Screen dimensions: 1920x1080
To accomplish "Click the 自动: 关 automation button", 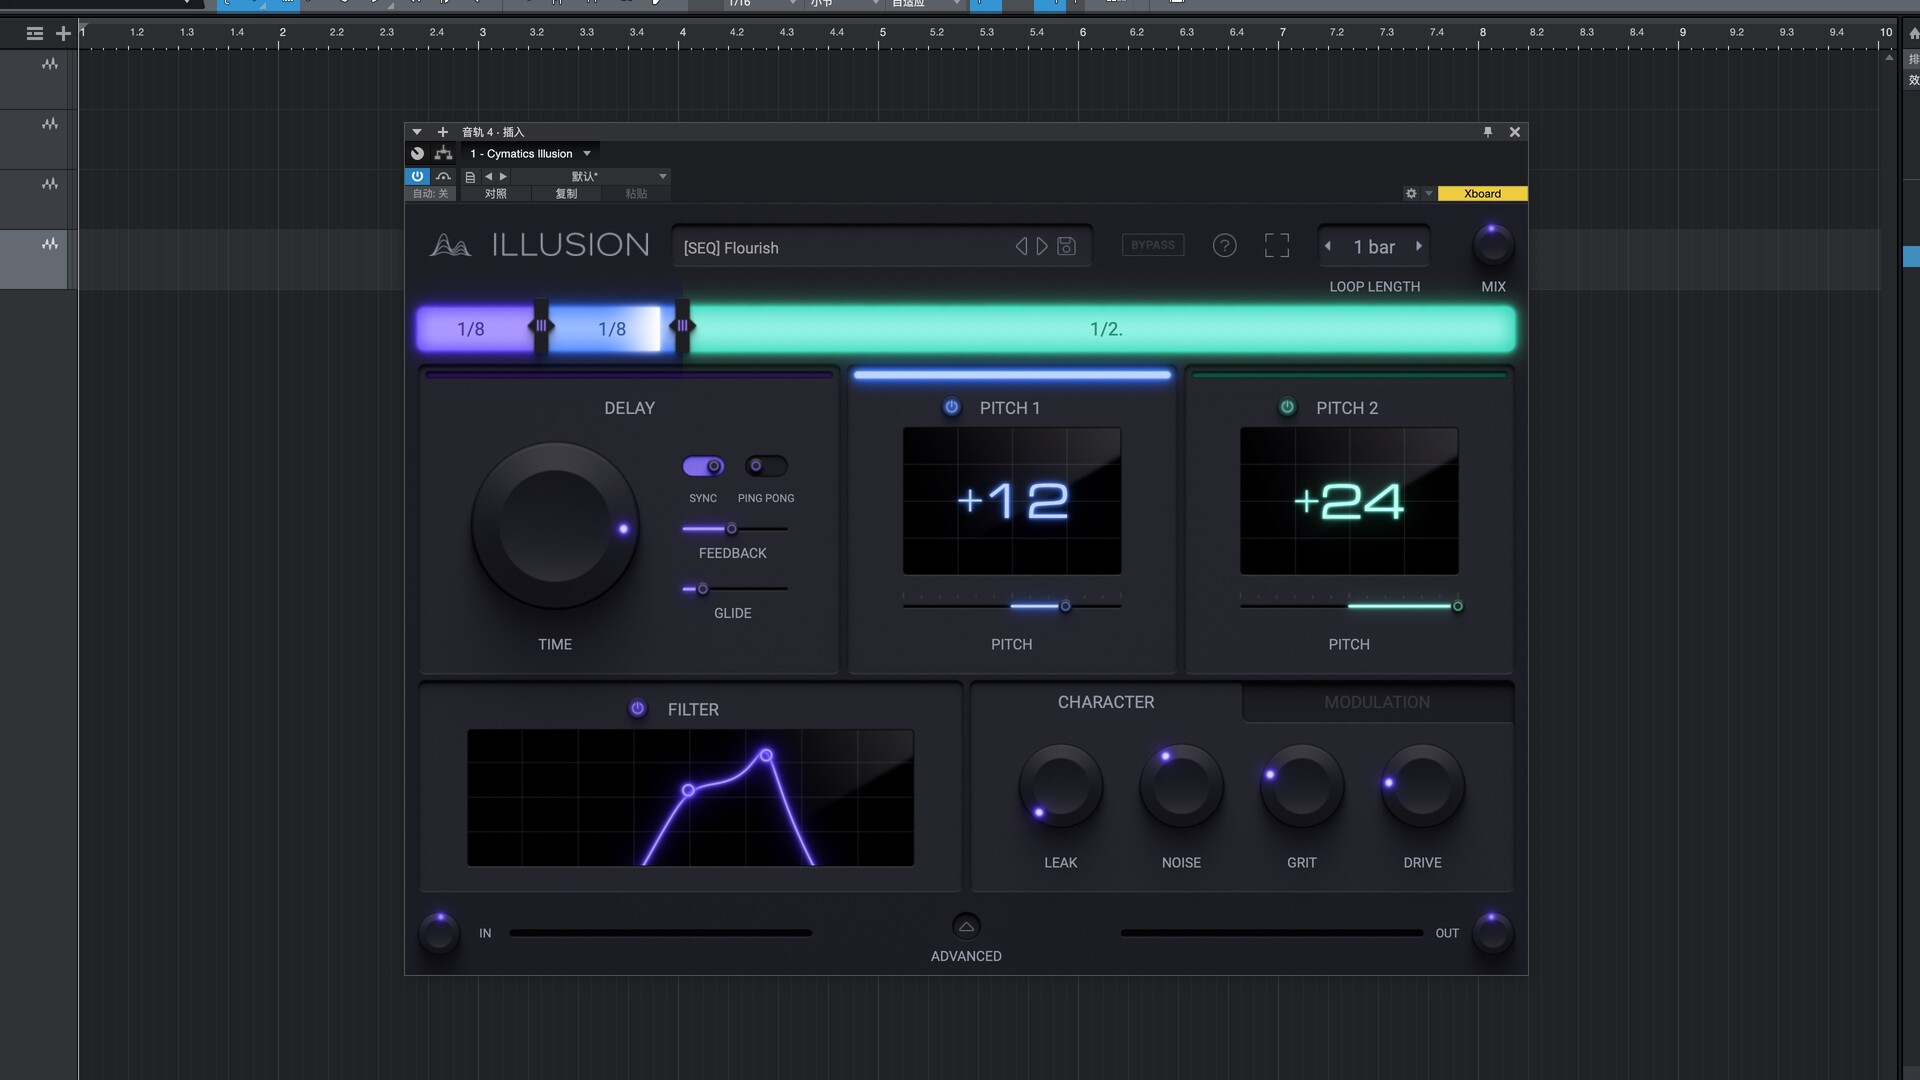I will point(431,194).
